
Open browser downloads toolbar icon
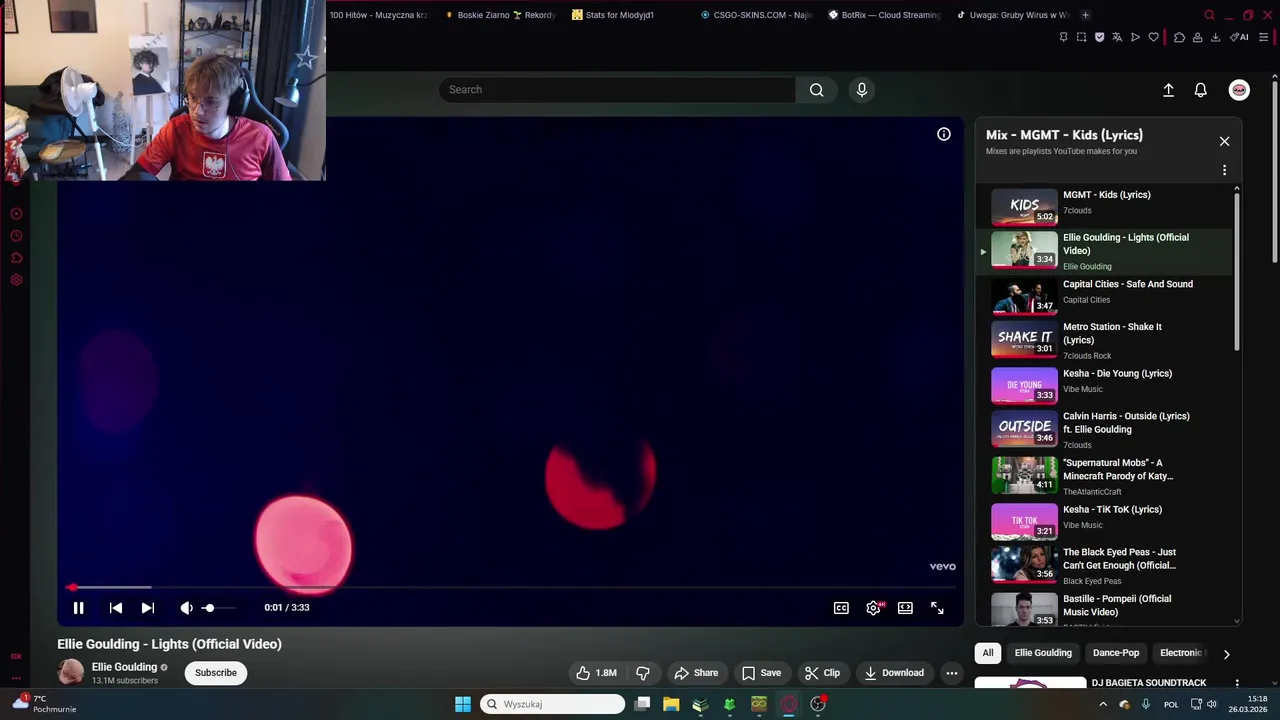[x=1215, y=37]
